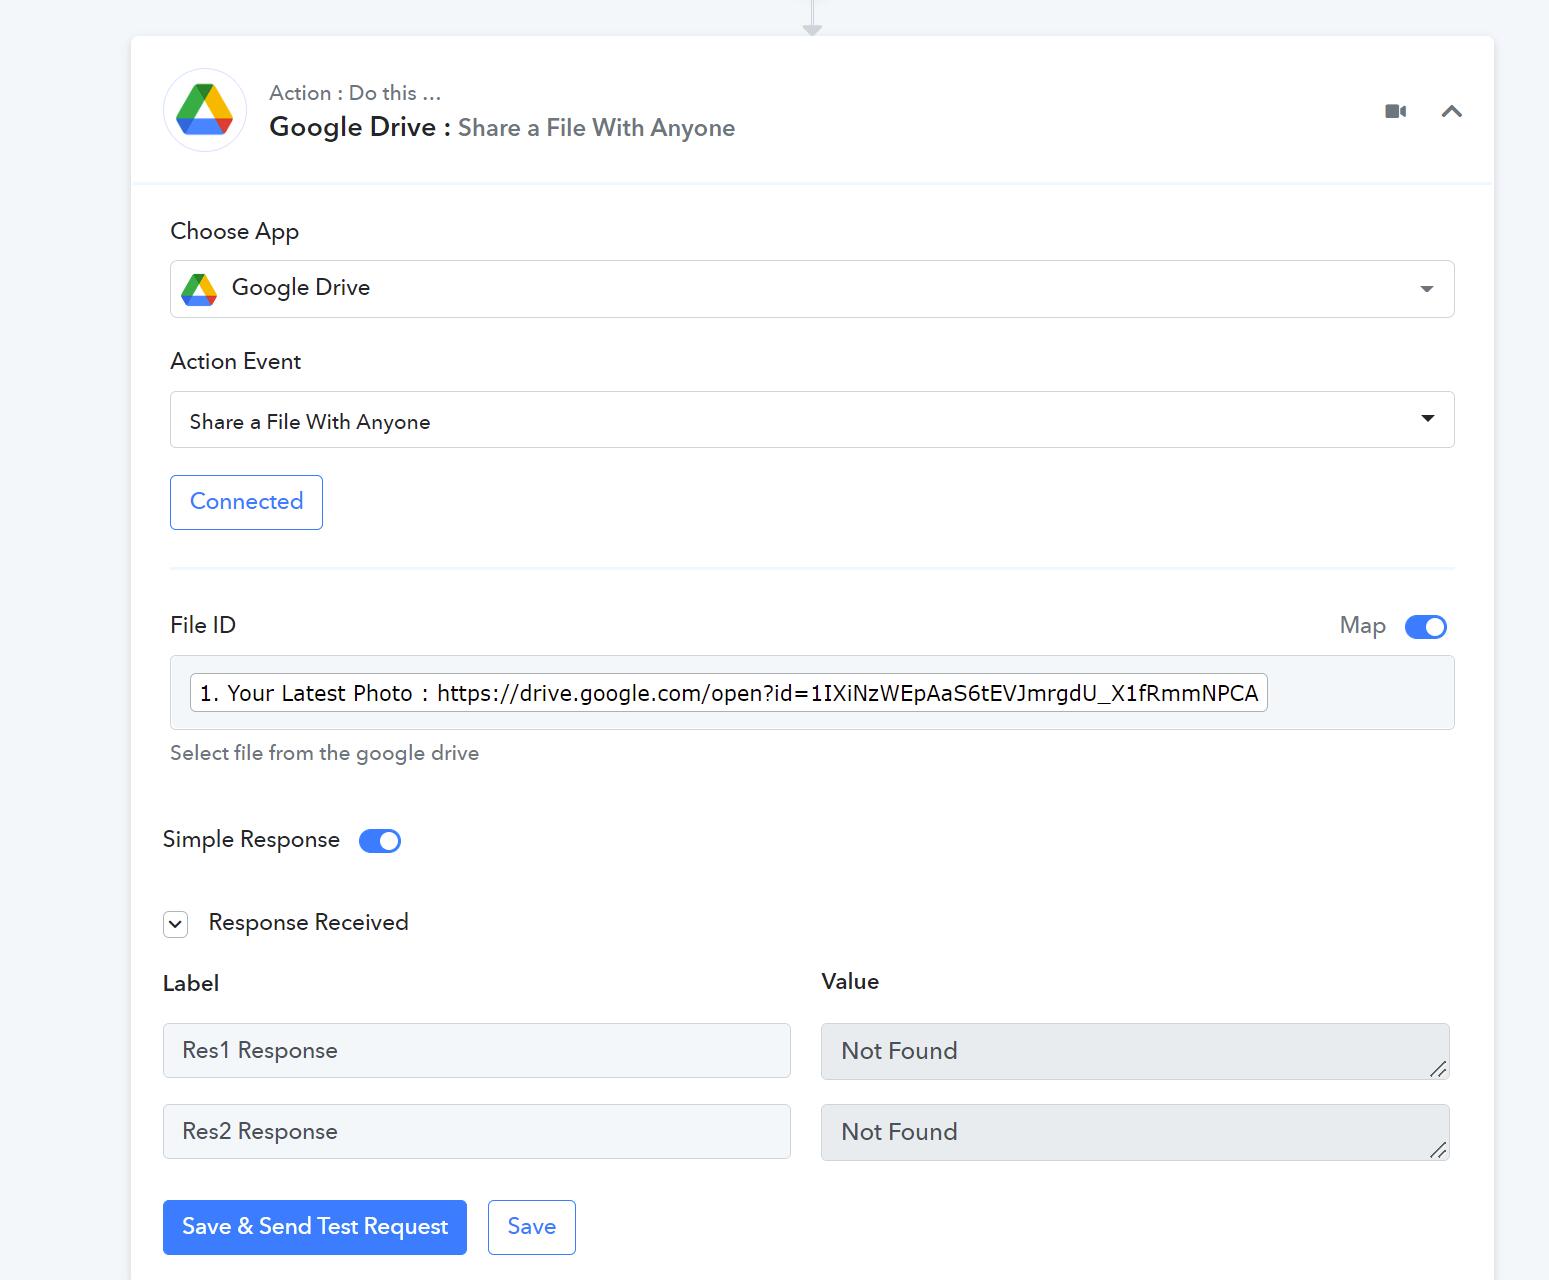Click the 'File ID' label
This screenshot has height=1280, width=1549.
[x=203, y=625]
